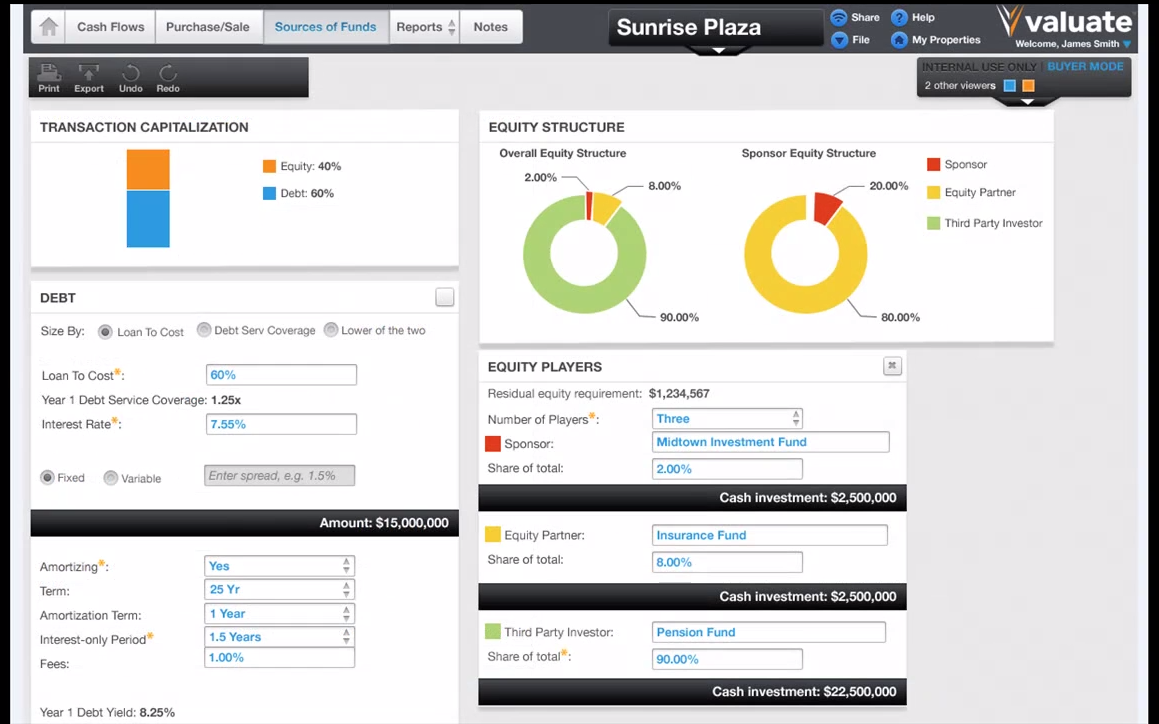
Task: Click the Print icon
Action: pyautogui.click(x=49, y=72)
